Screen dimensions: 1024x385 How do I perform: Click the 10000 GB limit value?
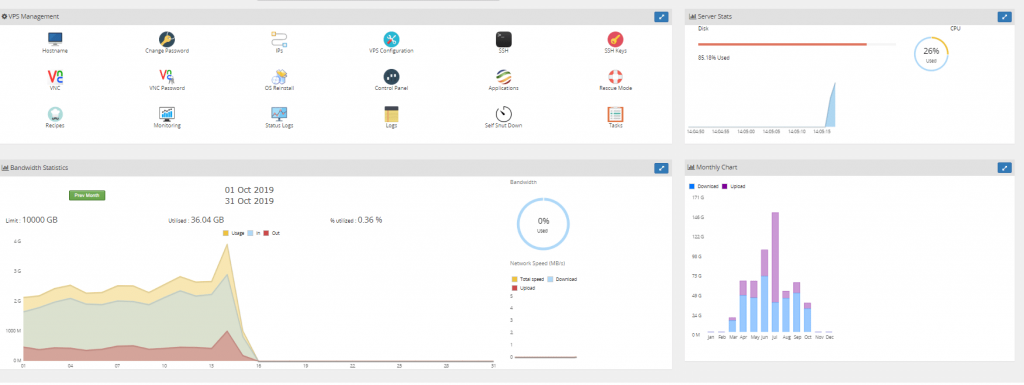coord(40,220)
